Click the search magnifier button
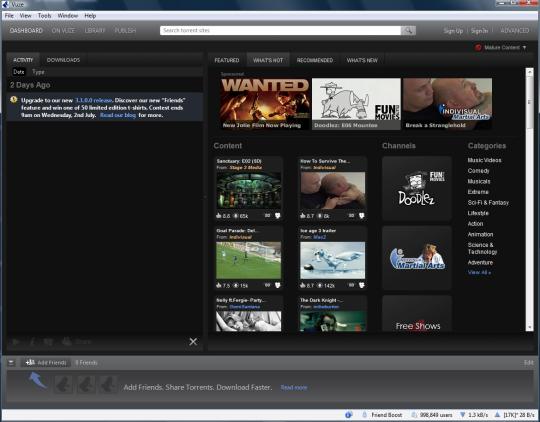 click(408, 30)
